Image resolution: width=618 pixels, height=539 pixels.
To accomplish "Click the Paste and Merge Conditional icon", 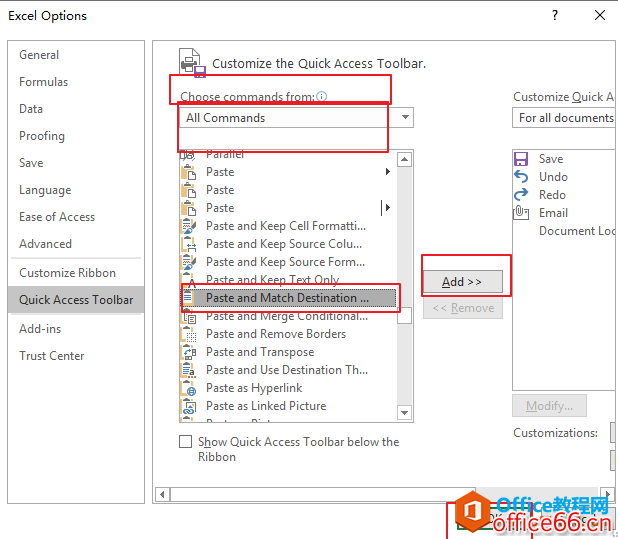I will 188,316.
